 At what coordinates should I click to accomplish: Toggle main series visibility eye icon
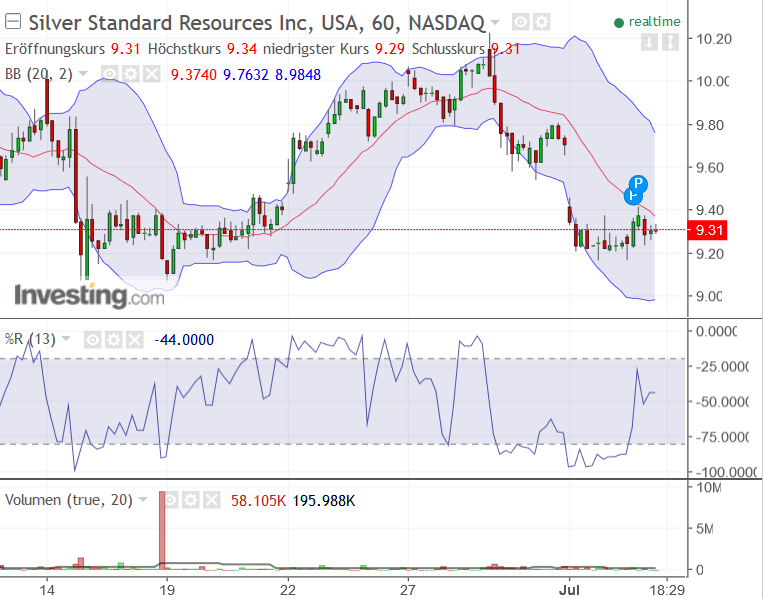pos(521,22)
